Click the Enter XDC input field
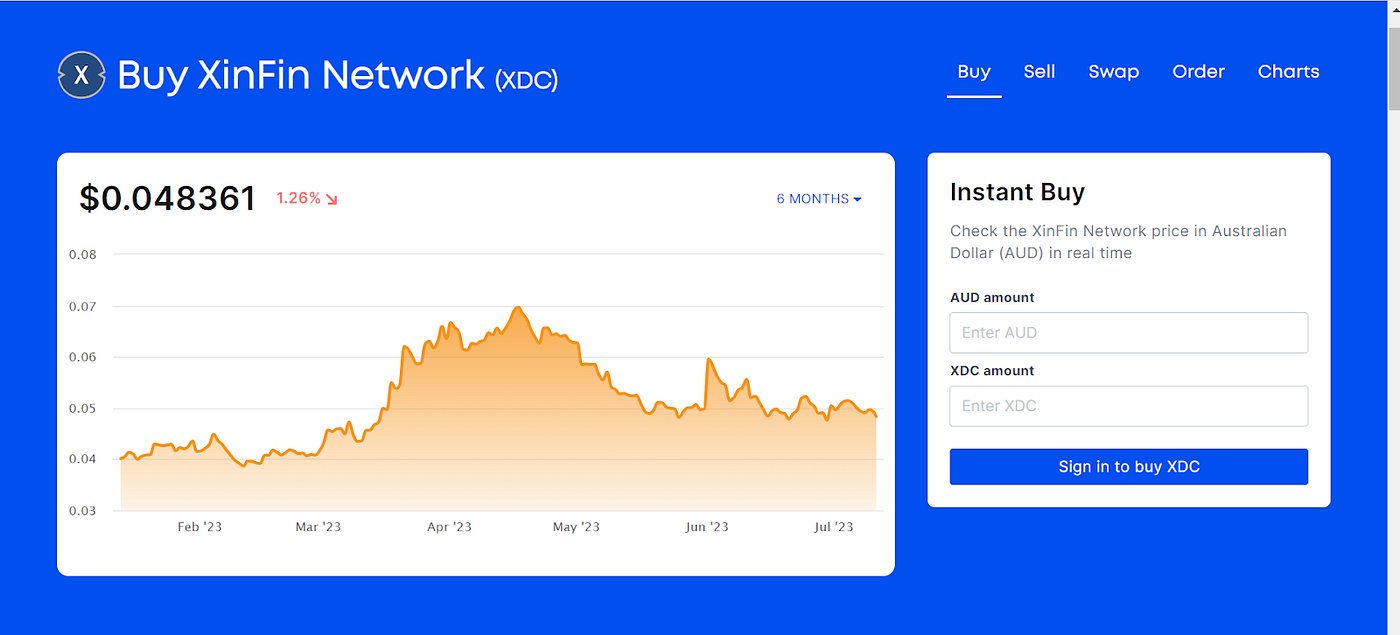Viewport: 1400px width, 635px height. click(x=1128, y=406)
